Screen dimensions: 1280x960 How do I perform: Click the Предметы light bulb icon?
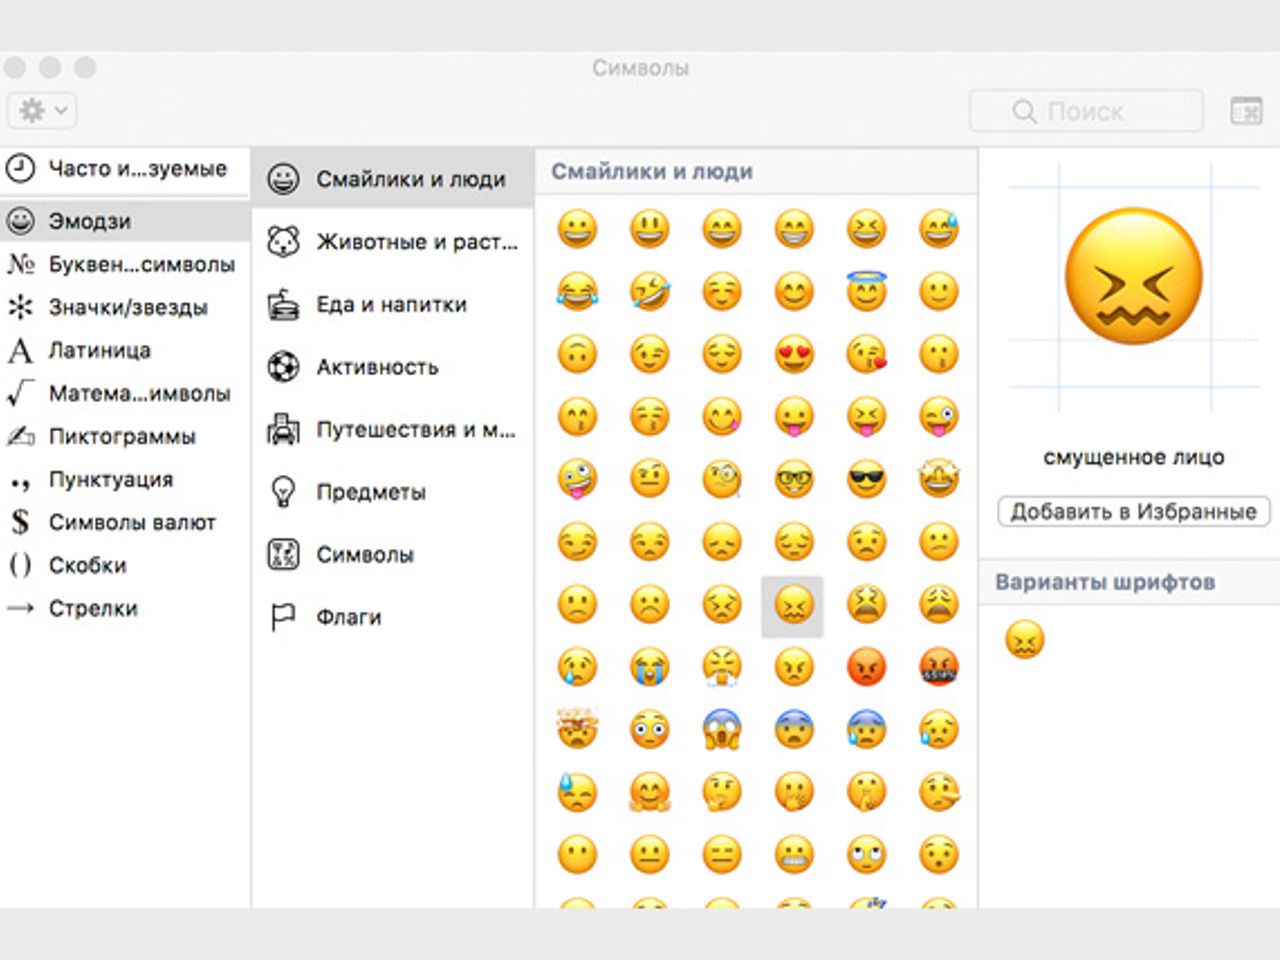(x=284, y=492)
